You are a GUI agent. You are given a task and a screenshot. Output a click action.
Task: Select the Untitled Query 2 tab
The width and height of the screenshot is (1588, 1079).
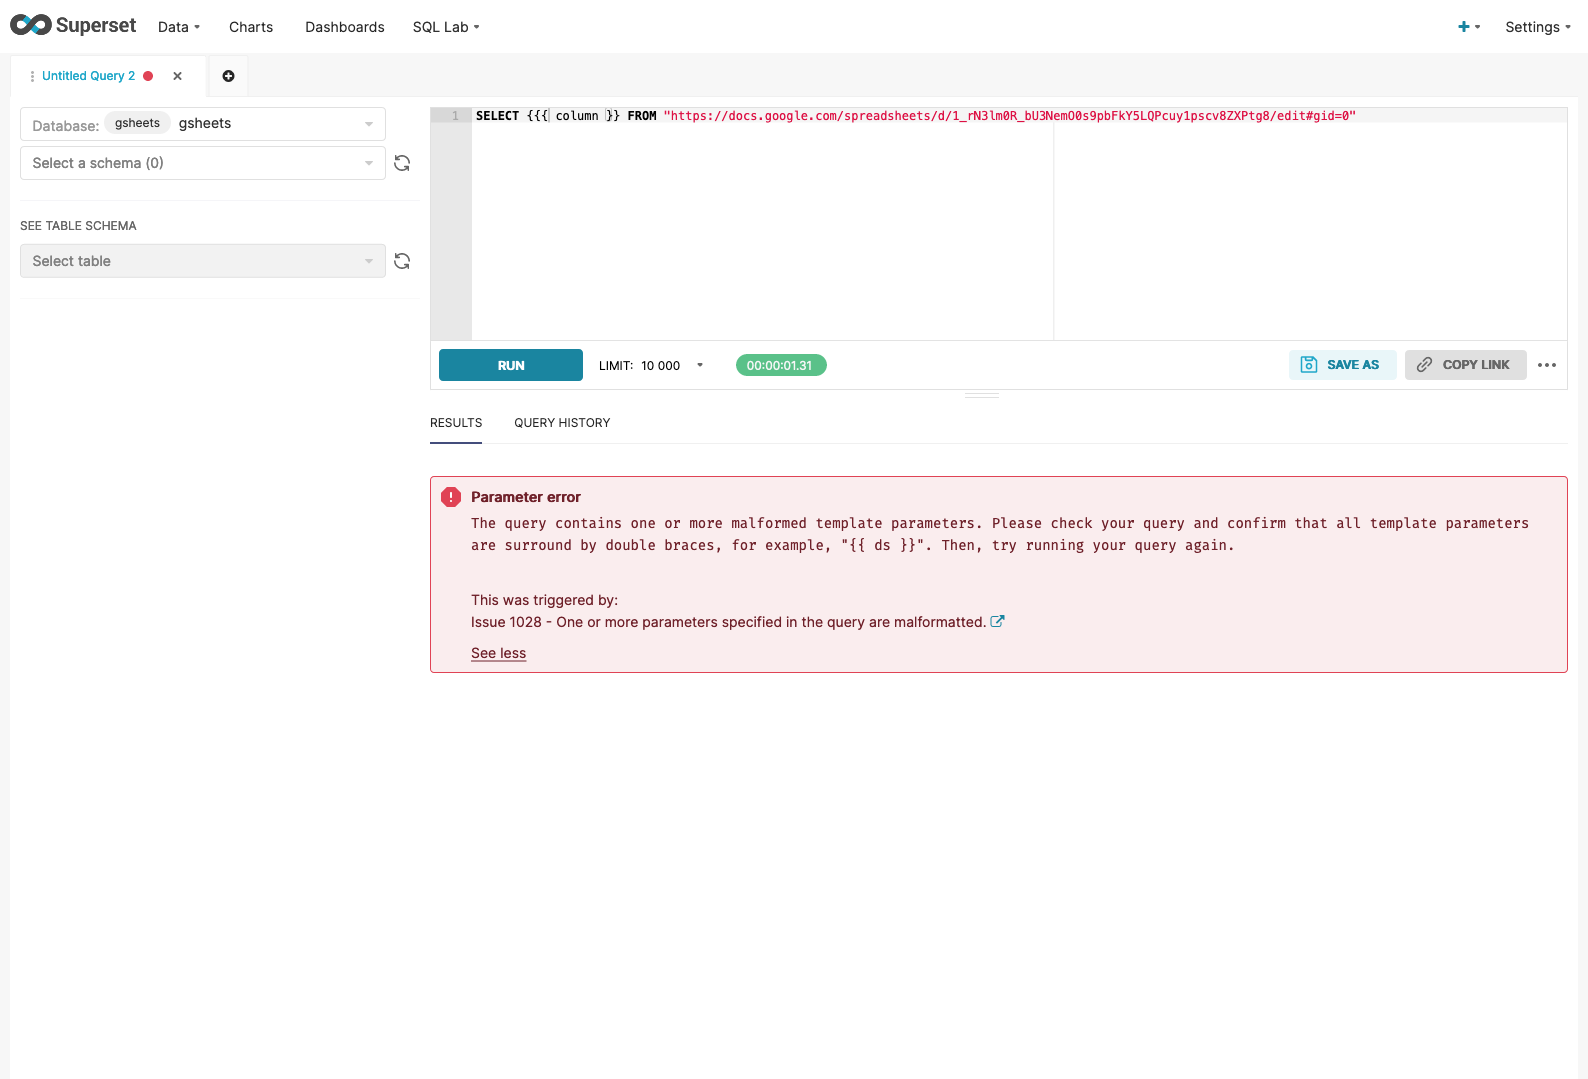point(88,76)
